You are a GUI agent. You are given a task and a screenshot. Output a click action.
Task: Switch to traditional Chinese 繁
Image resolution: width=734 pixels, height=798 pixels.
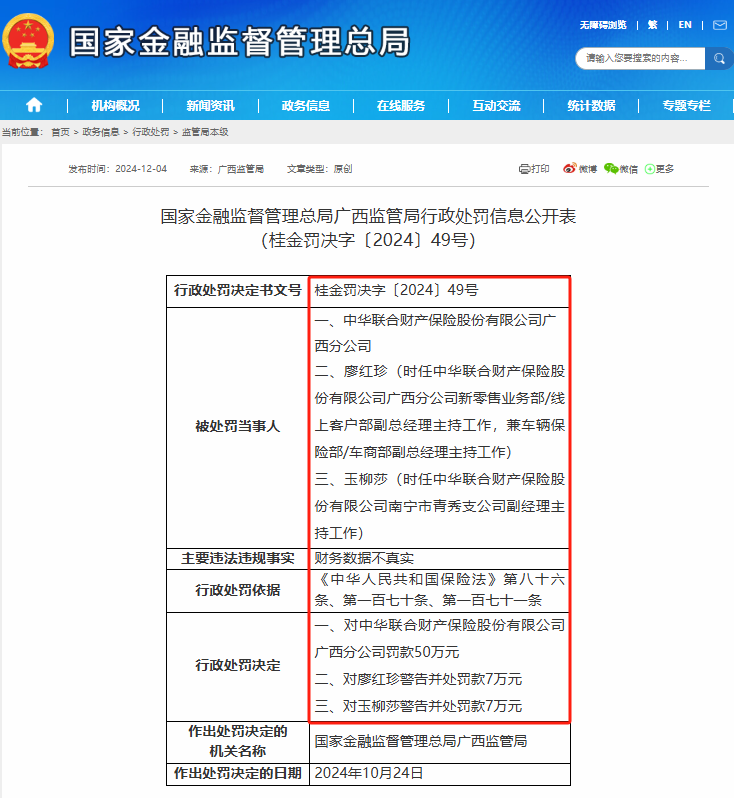tap(652, 25)
